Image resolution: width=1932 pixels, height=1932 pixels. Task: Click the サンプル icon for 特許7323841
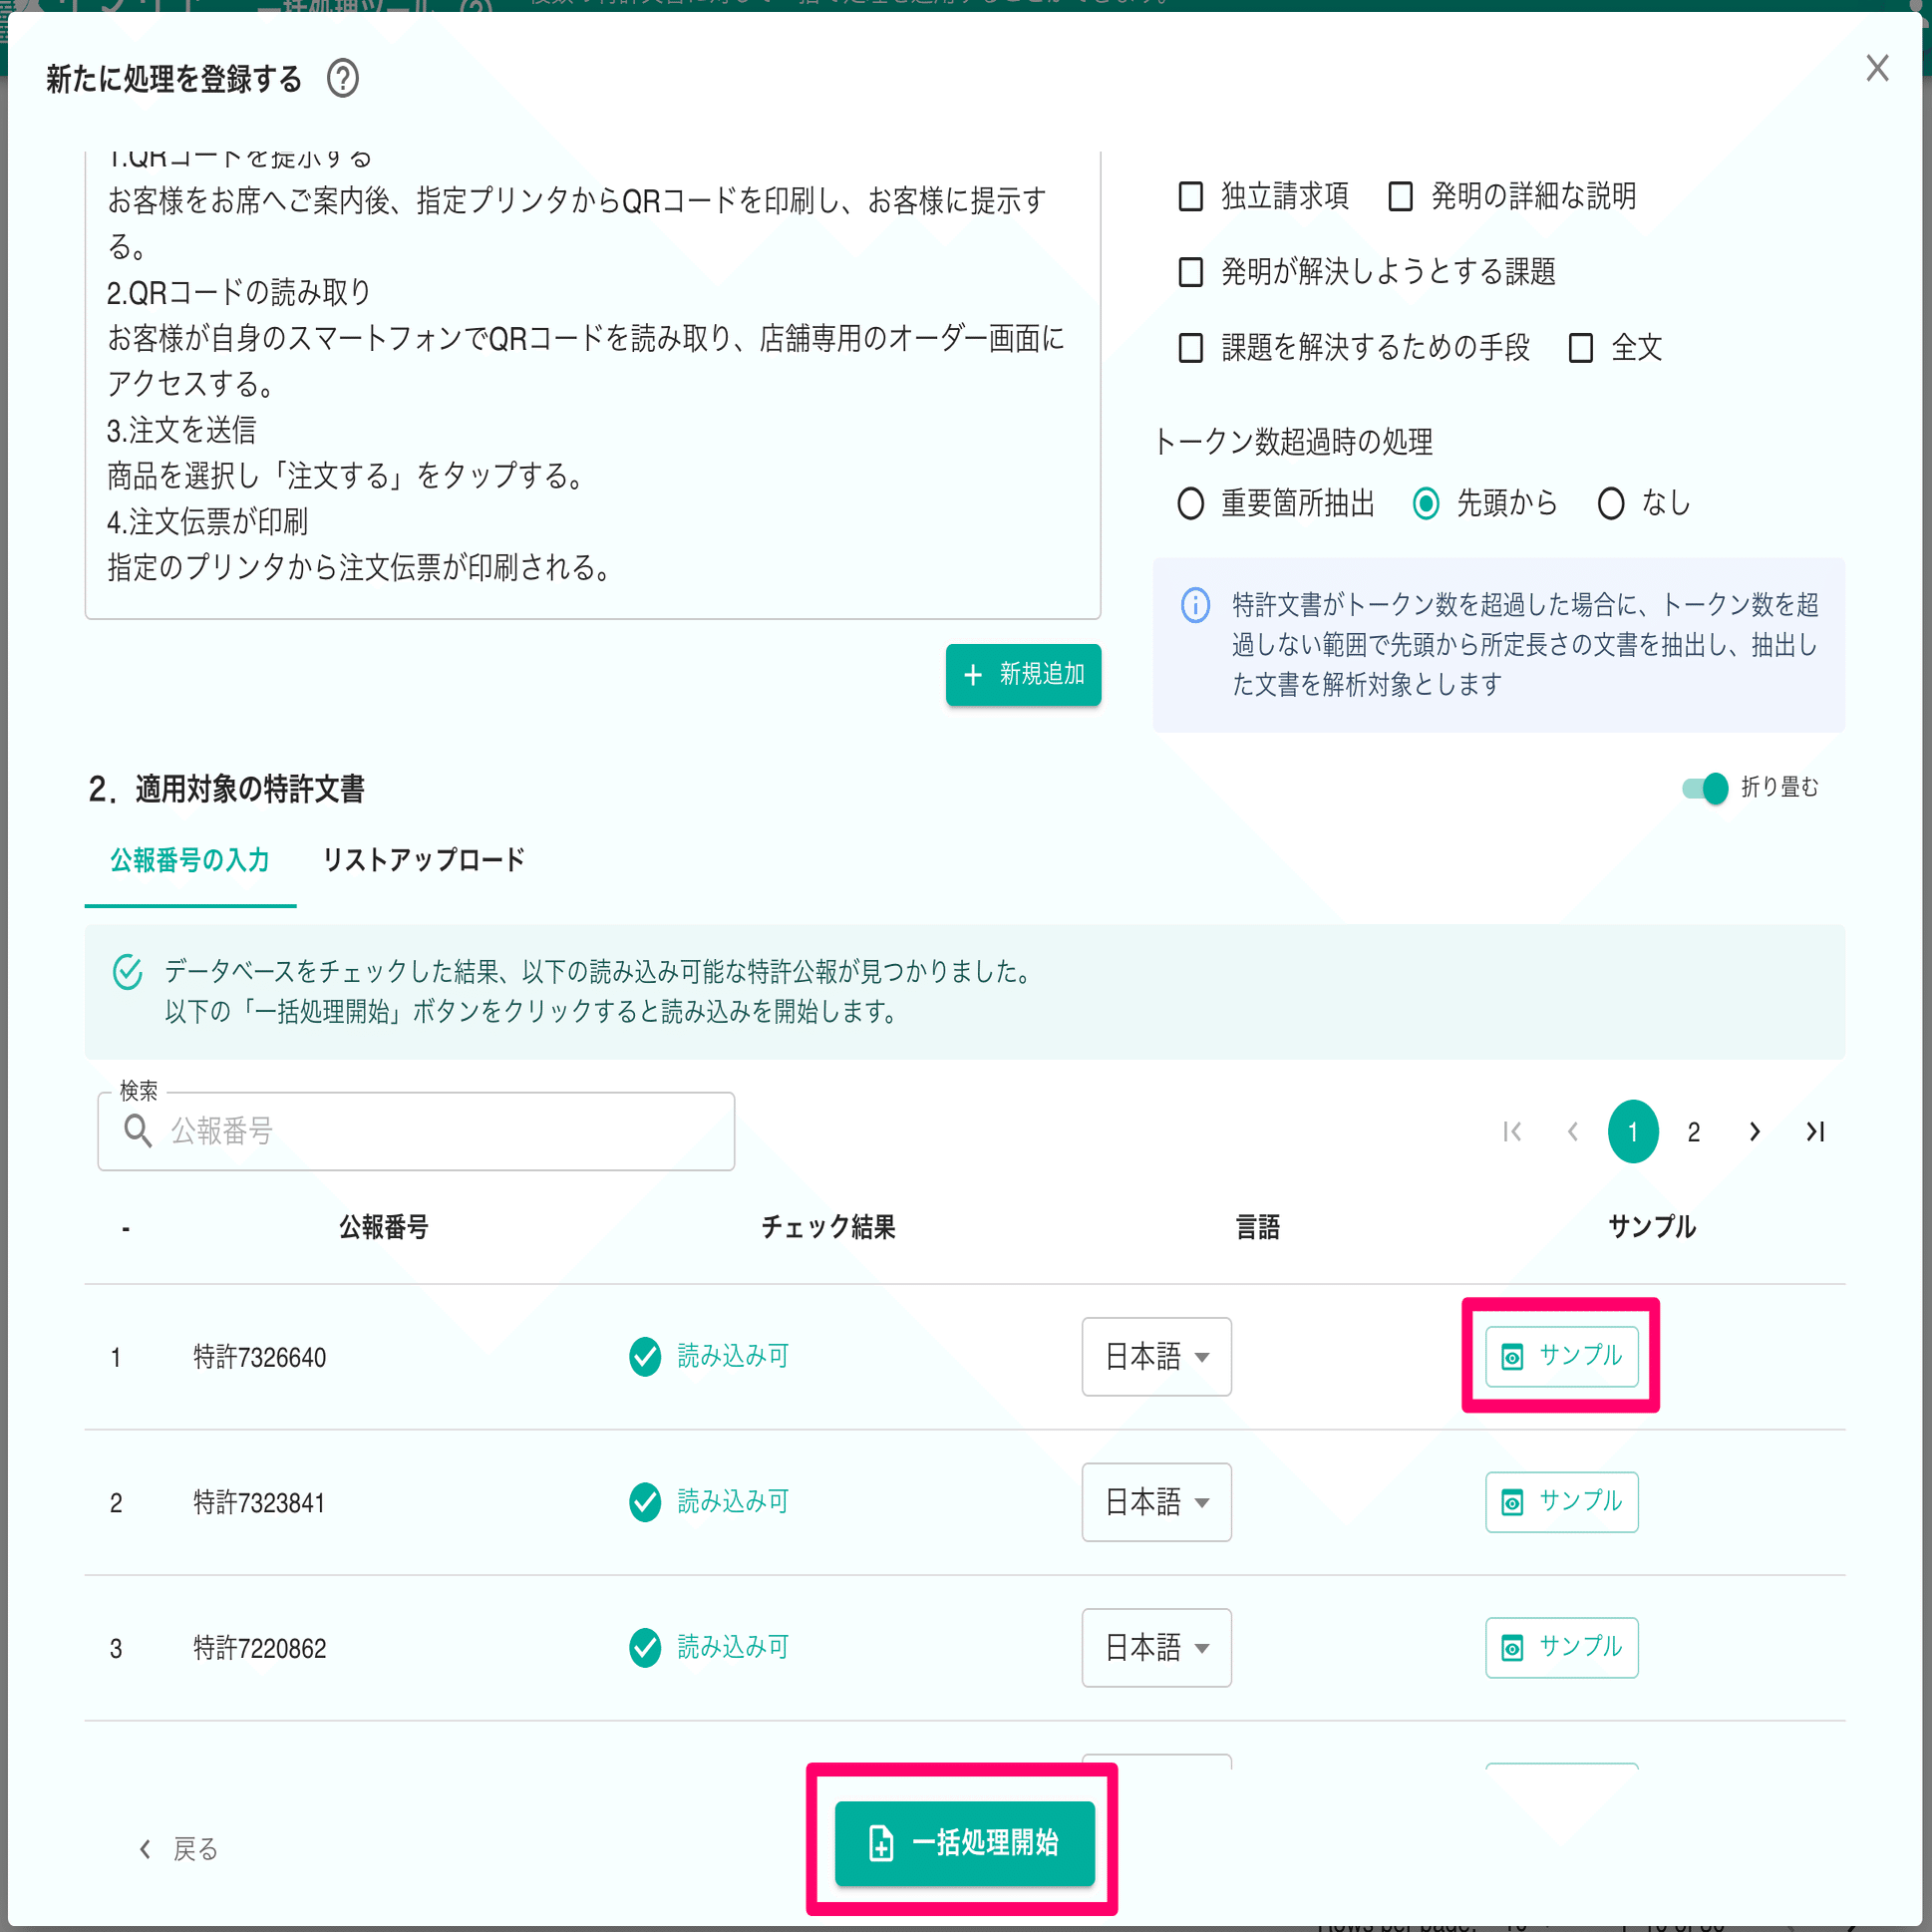[1560, 1502]
